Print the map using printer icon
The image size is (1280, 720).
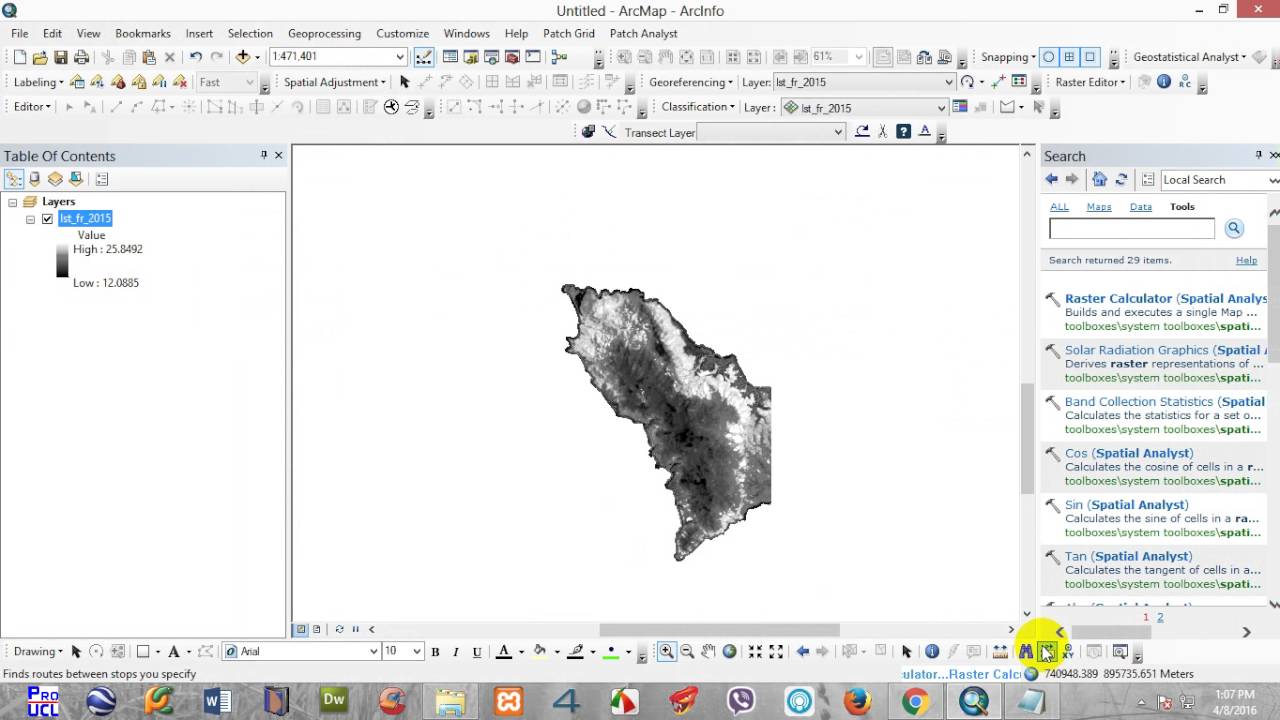point(82,57)
